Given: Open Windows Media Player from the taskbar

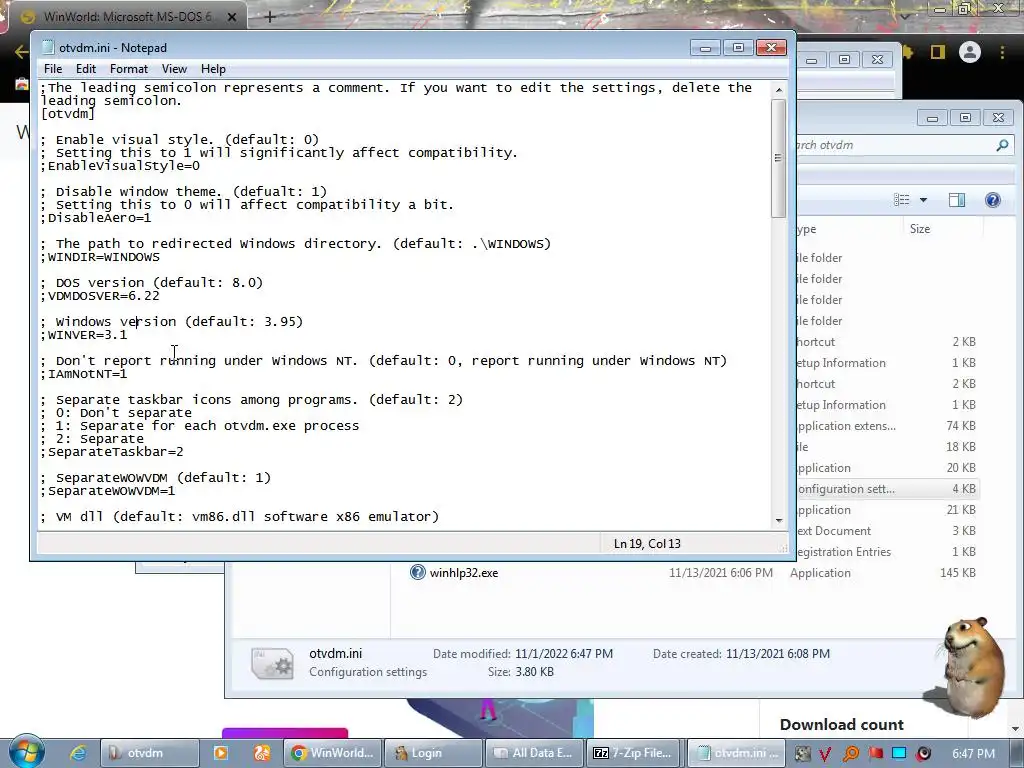Looking at the screenshot, I should click(221, 753).
